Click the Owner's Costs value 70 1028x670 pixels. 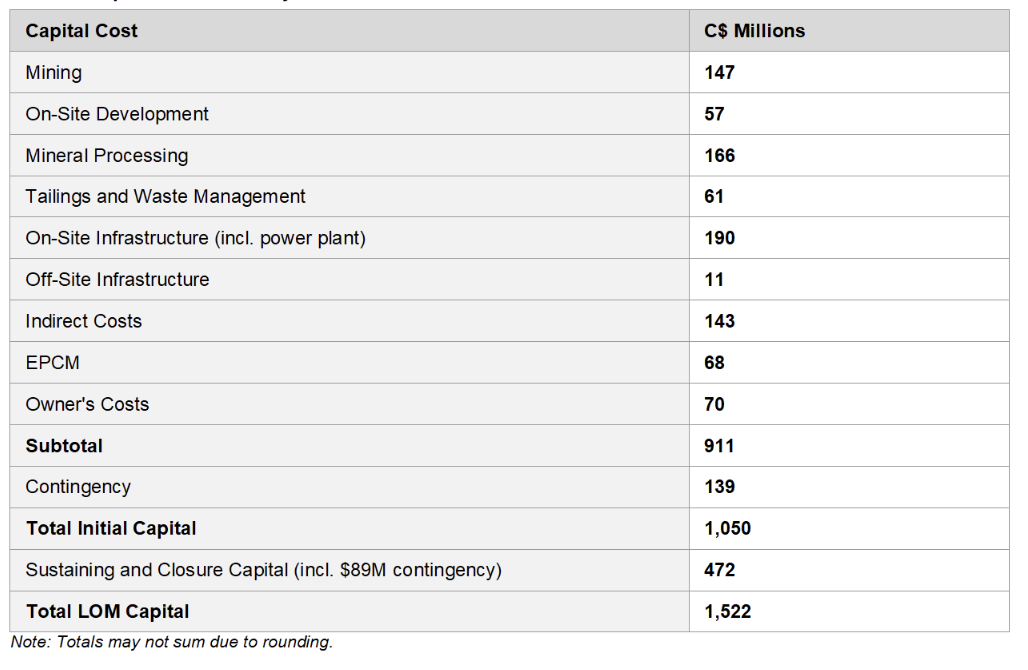click(x=714, y=404)
